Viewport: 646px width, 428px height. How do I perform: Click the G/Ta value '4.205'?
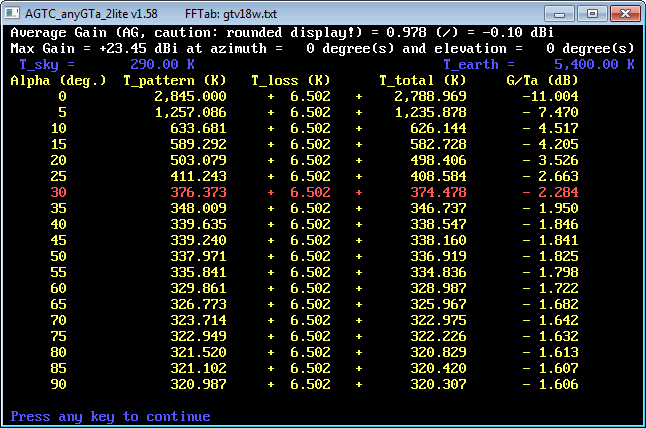point(558,145)
